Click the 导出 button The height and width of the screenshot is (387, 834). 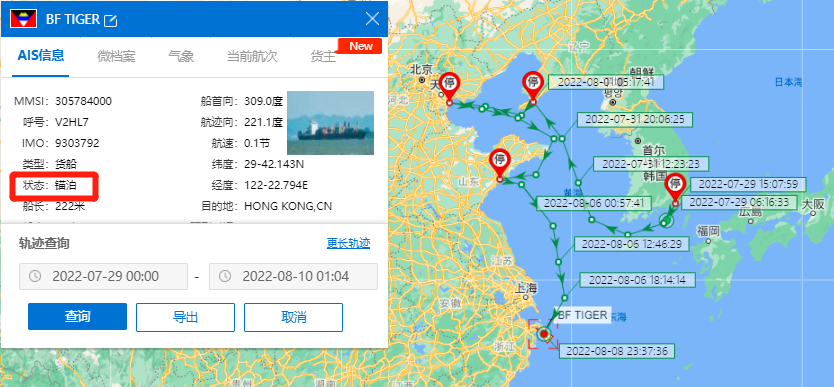coord(185,317)
